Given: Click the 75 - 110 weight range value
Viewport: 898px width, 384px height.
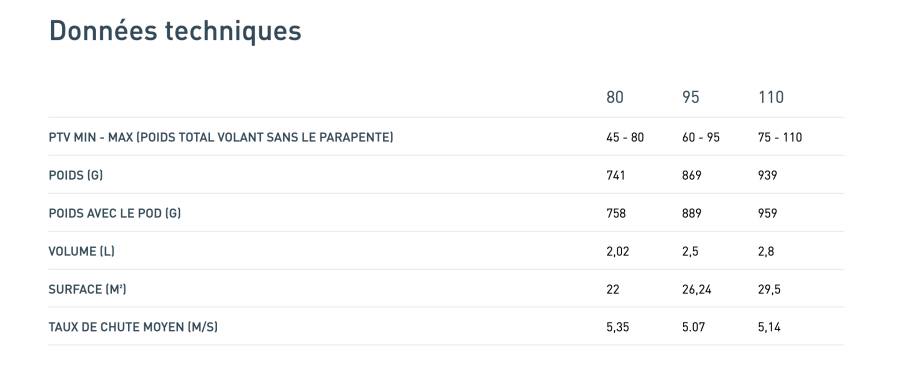Looking at the screenshot, I should [780, 137].
